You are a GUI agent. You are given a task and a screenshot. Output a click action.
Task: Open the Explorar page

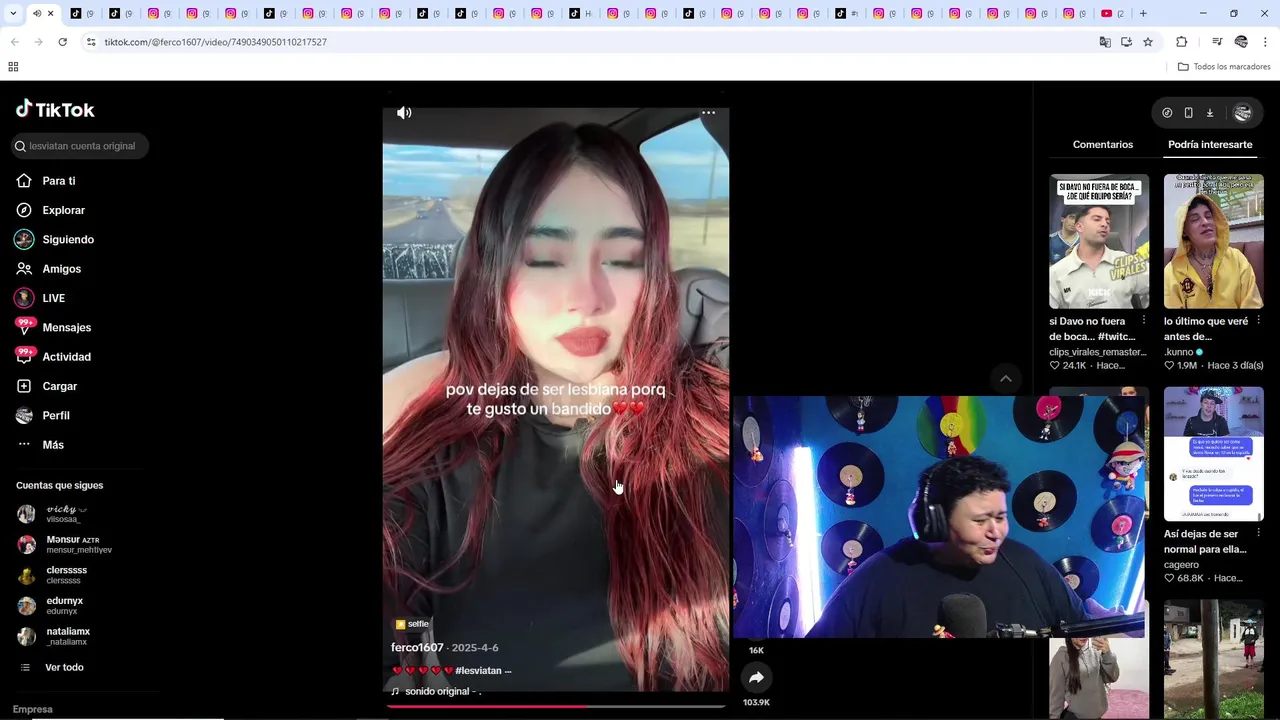(x=51, y=210)
